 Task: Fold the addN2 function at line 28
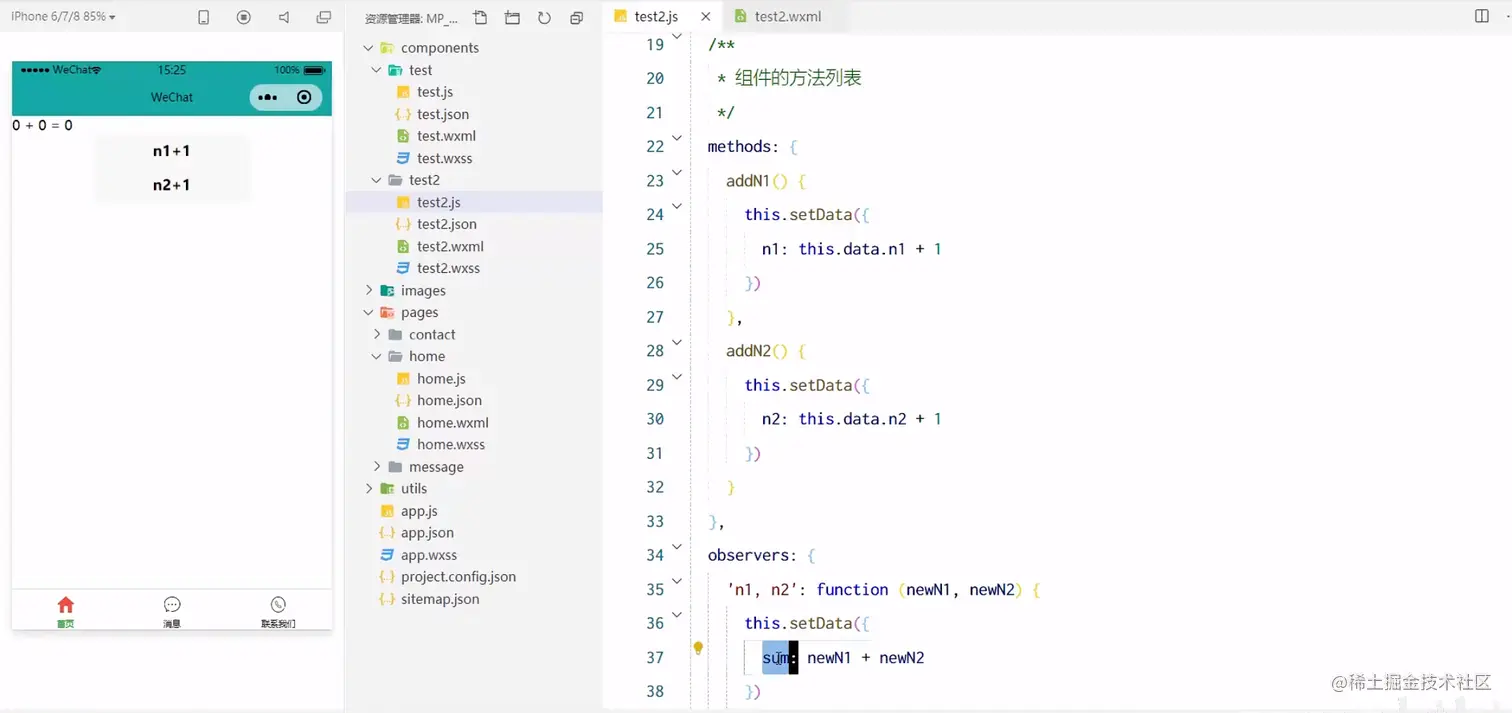coord(677,343)
